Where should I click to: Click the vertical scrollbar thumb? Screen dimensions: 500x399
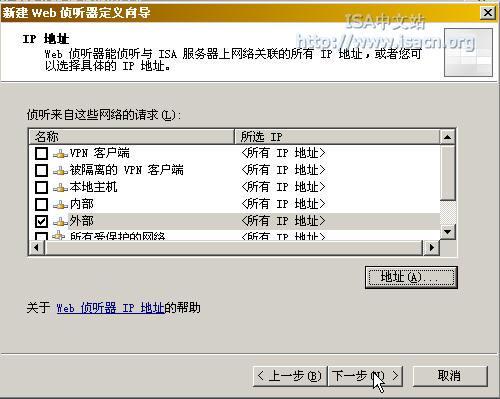[x=448, y=172]
